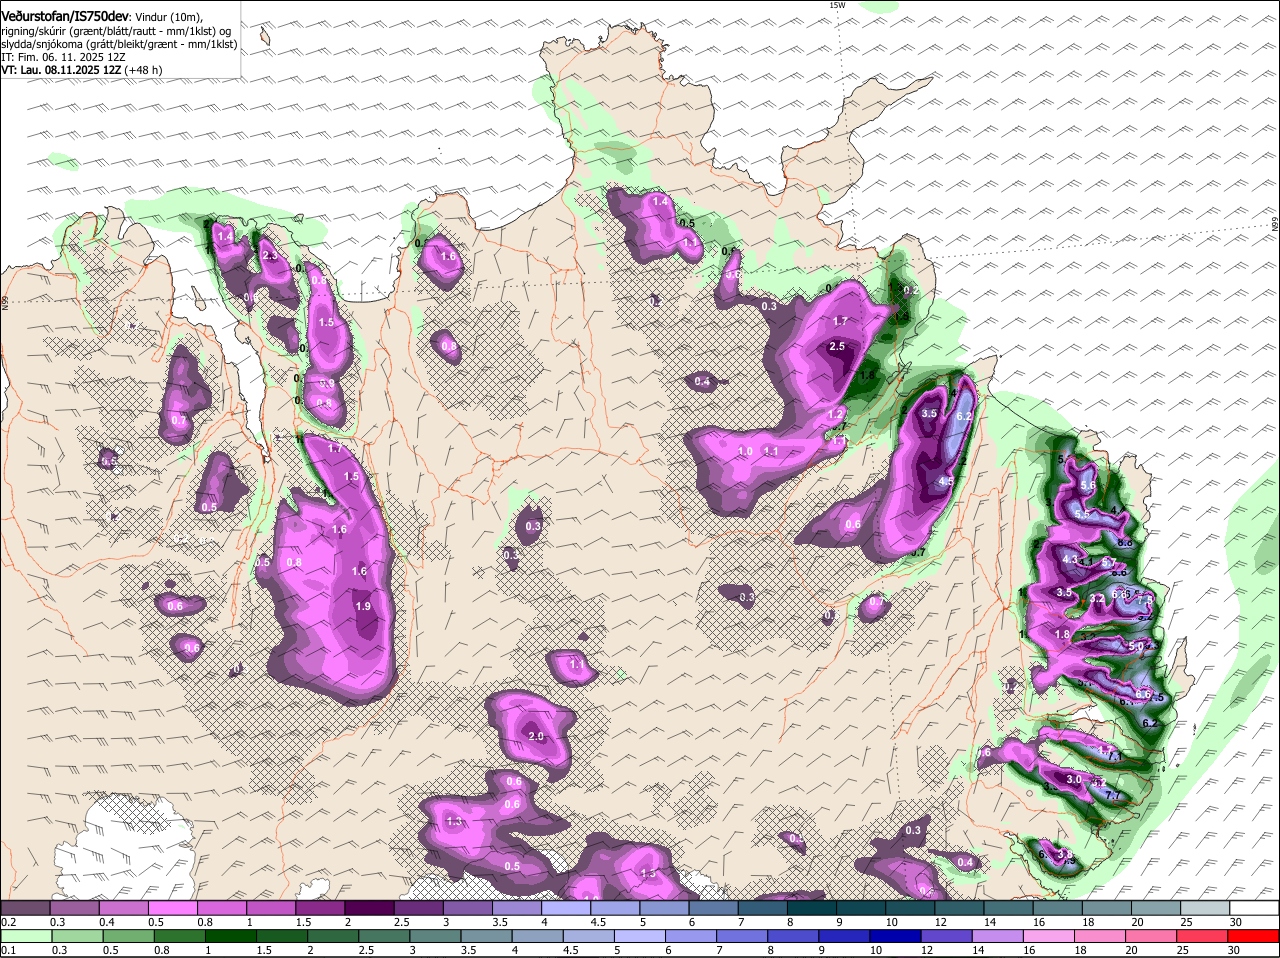Click the dark teal 8 snow legend swatch
Screen dimensions: 1280x958
812,907
